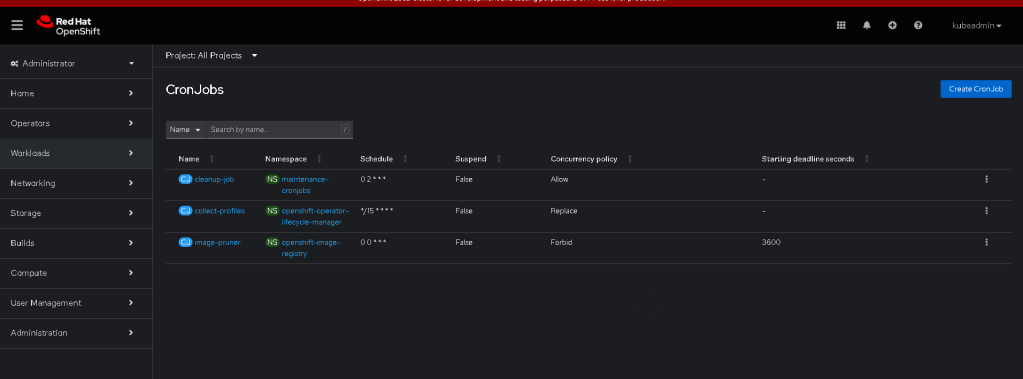The image size is (1023, 379).
Task: Sort table by Suspend column
Action: pos(478,159)
